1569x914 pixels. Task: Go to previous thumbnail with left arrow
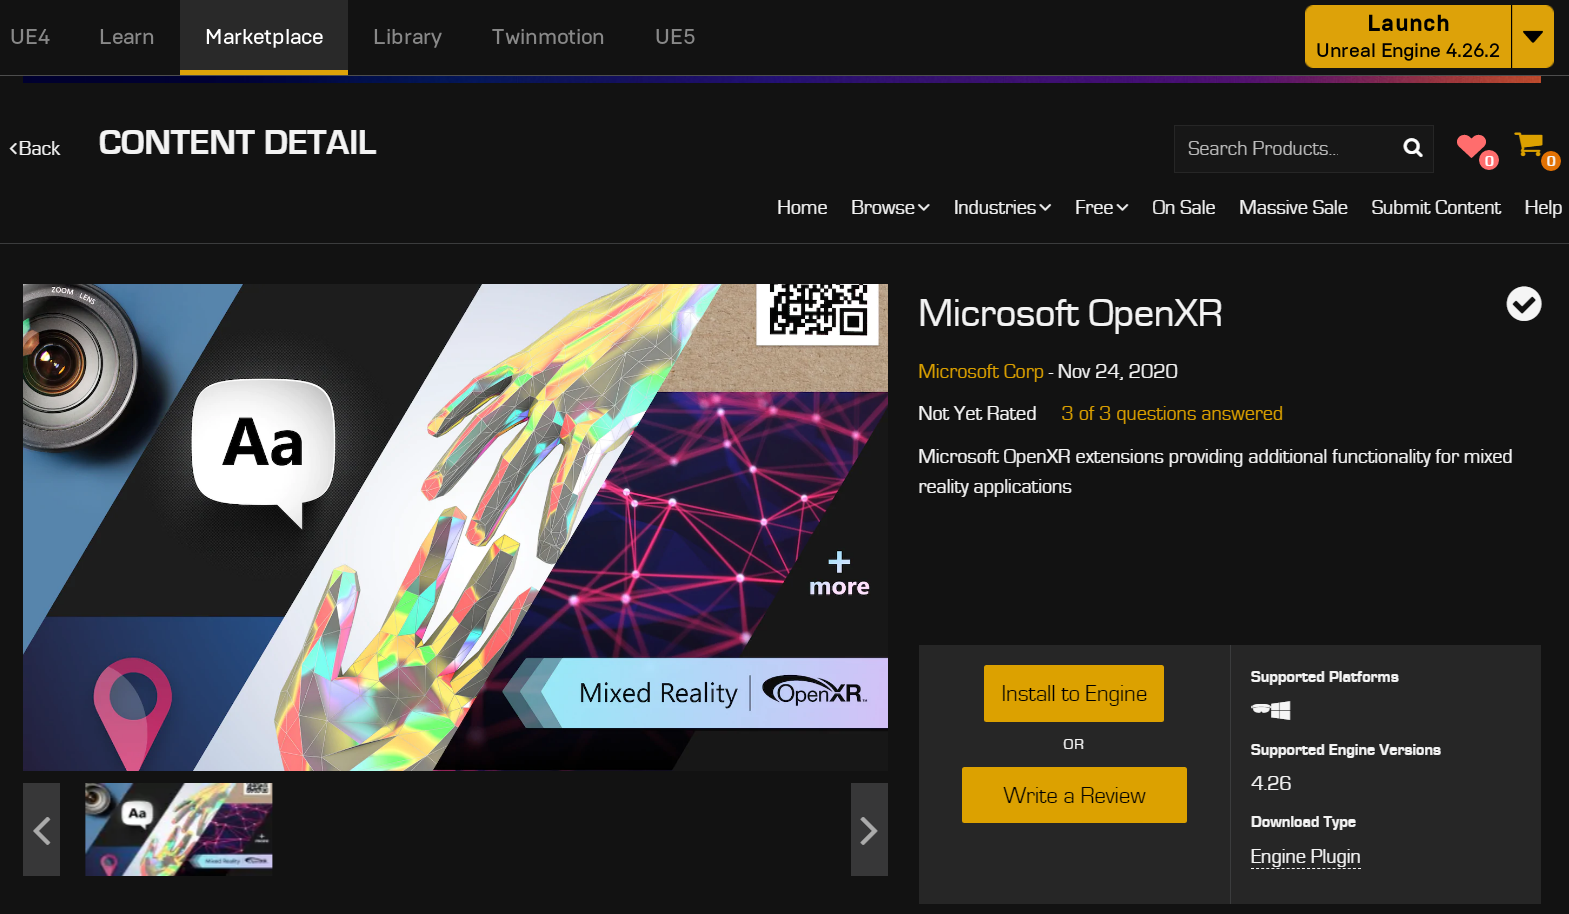pos(41,830)
